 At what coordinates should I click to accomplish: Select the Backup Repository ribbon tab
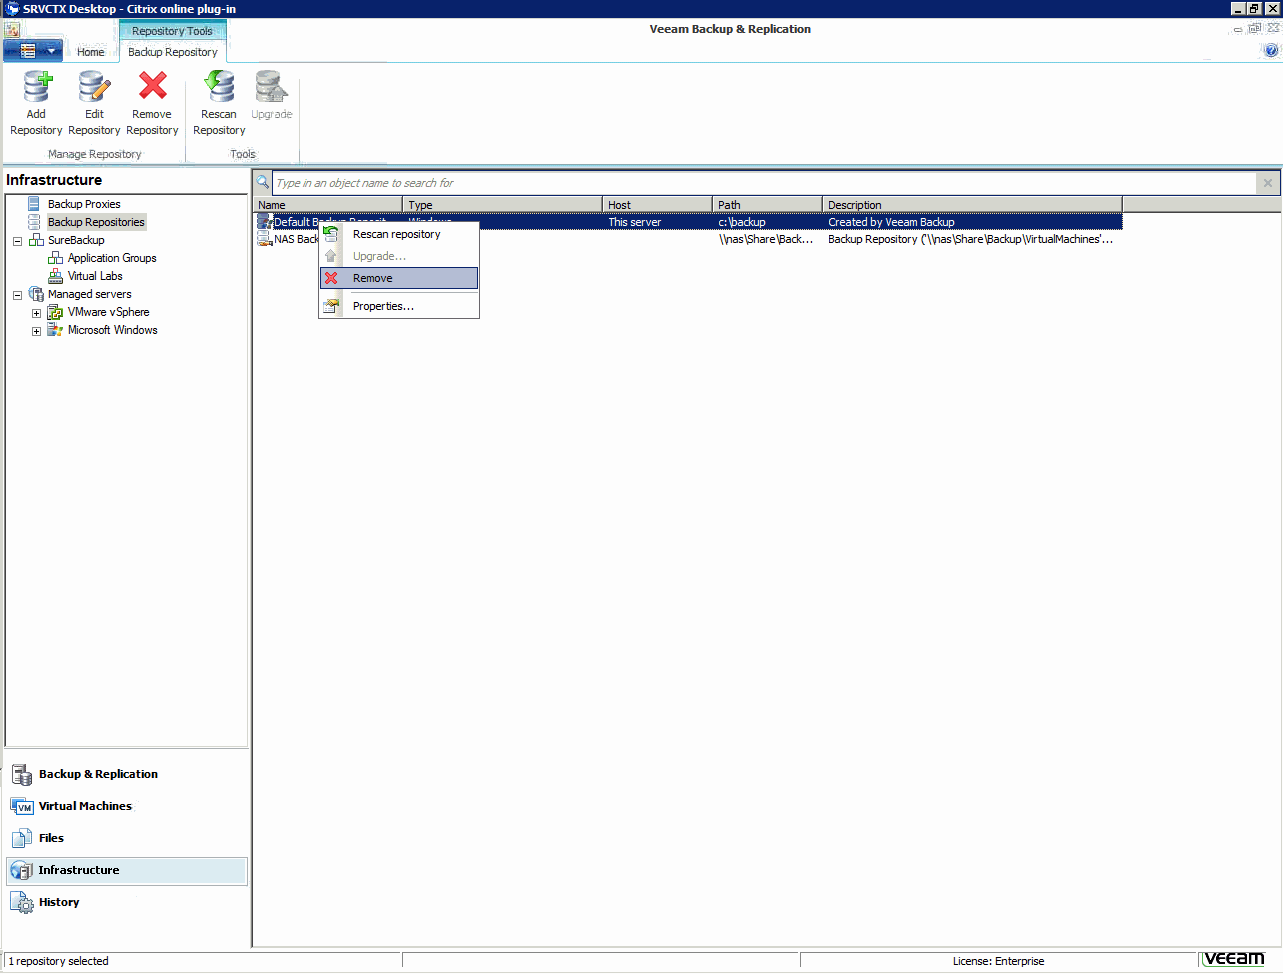click(x=172, y=52)
